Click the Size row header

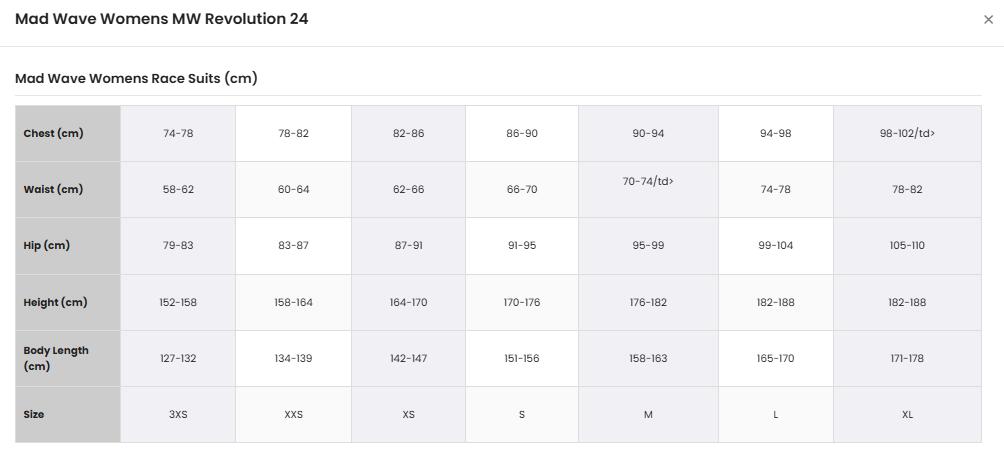coord(68,414)
